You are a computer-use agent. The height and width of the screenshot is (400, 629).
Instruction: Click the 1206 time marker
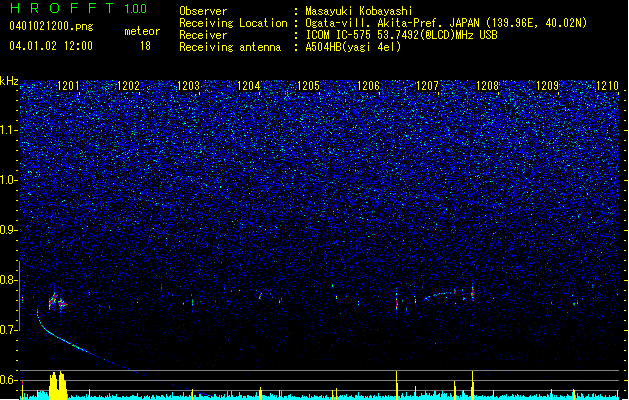point(368,85)
